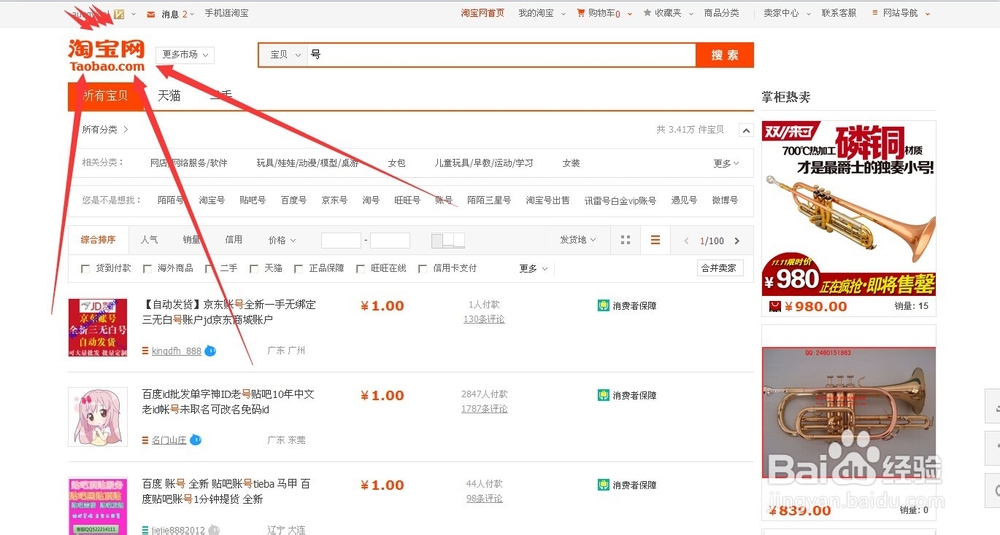Open the message envelope icon
This screenshot has height=535, width=1000.
[151, 13]
